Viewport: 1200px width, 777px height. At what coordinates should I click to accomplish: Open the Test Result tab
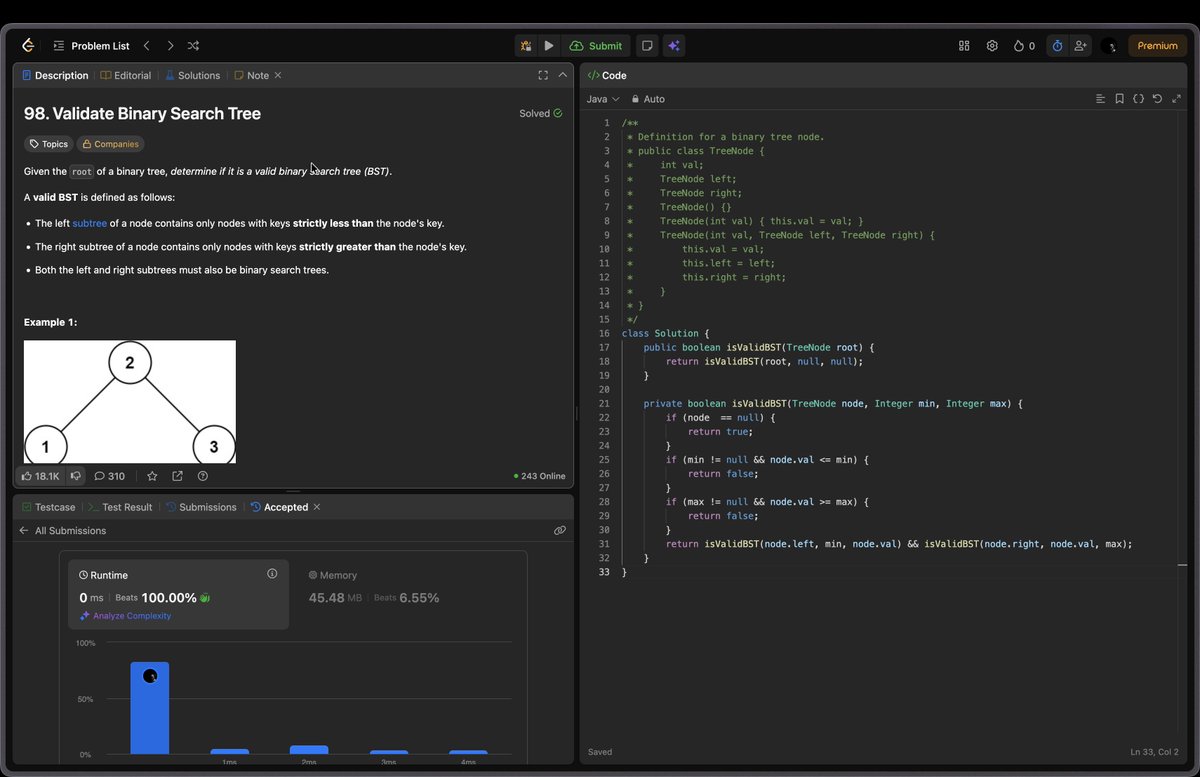pos(127,507)
